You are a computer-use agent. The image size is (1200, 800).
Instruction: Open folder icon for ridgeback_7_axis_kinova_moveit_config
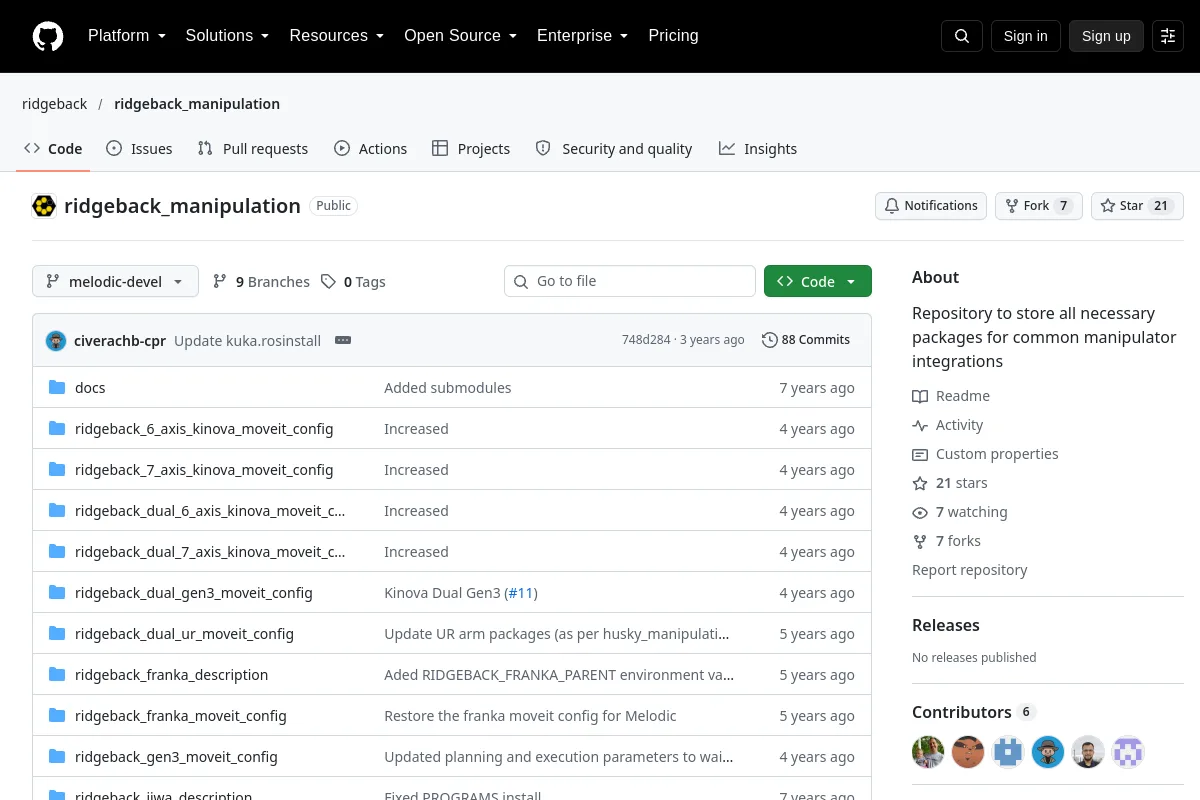coord(57,469)
